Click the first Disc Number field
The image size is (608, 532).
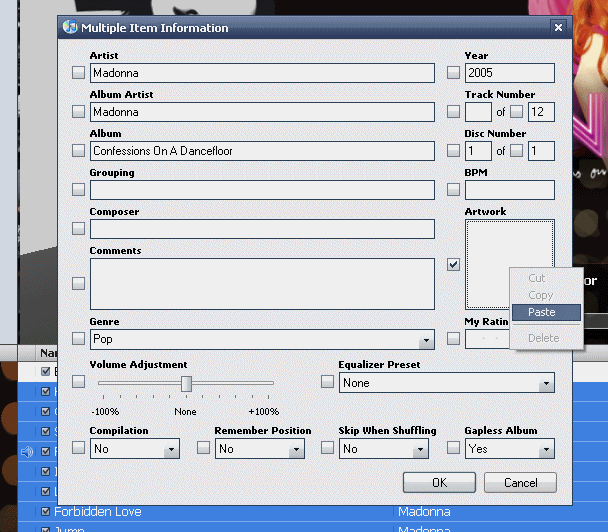[478, 151]
